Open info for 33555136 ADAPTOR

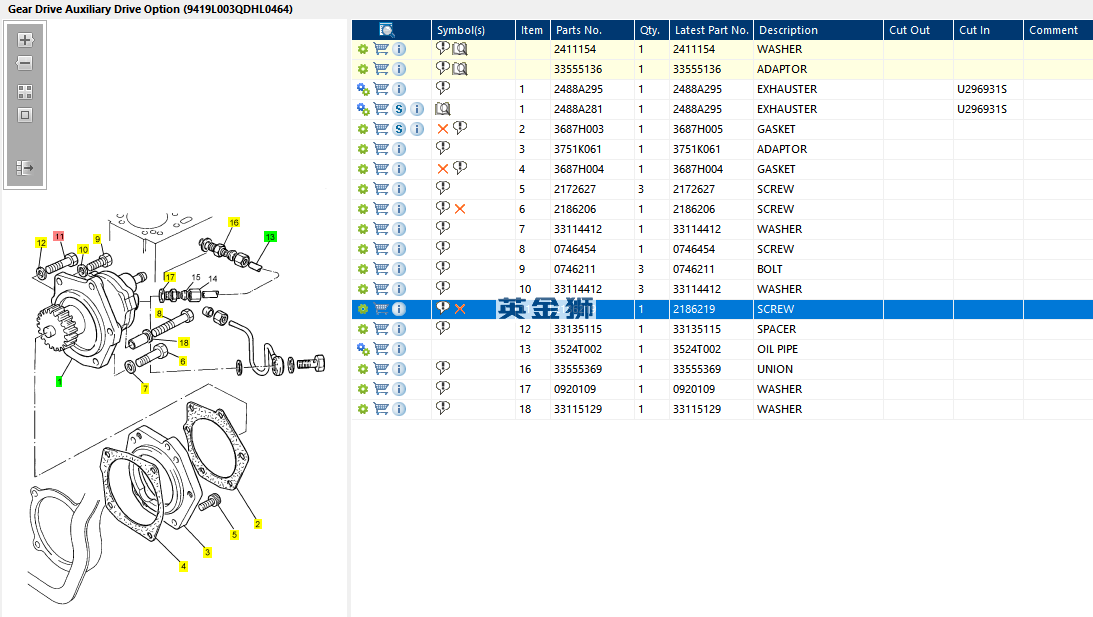[399, 69]
